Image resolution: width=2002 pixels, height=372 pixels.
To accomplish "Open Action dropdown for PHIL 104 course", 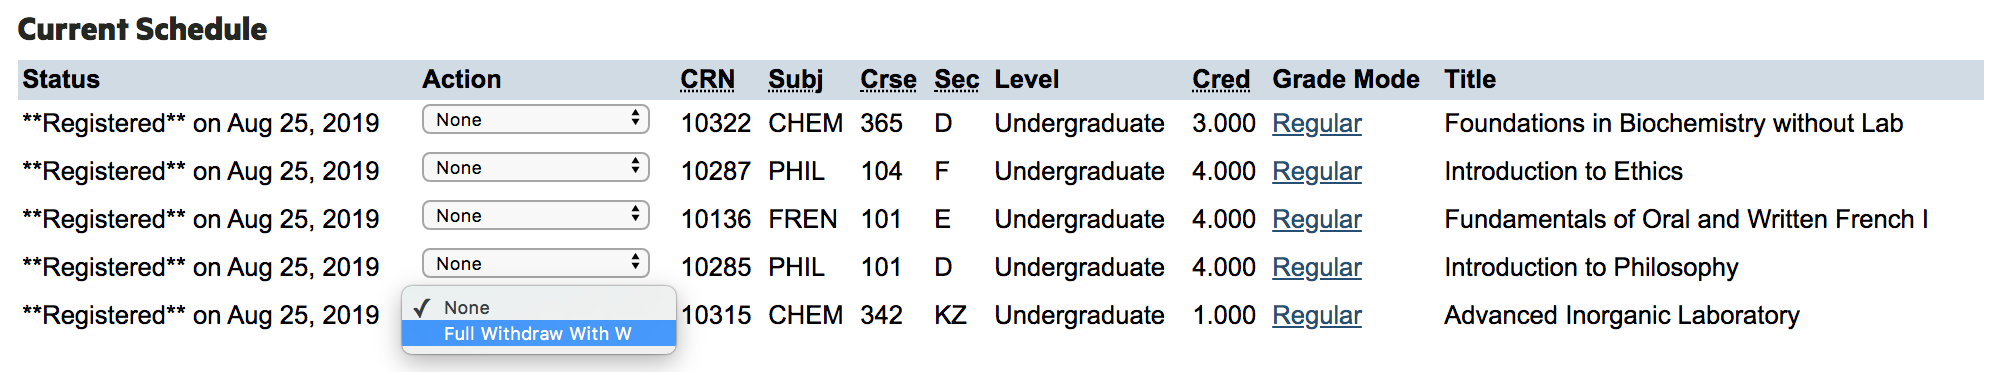I will pyautogui.click(x=536, y=168).
